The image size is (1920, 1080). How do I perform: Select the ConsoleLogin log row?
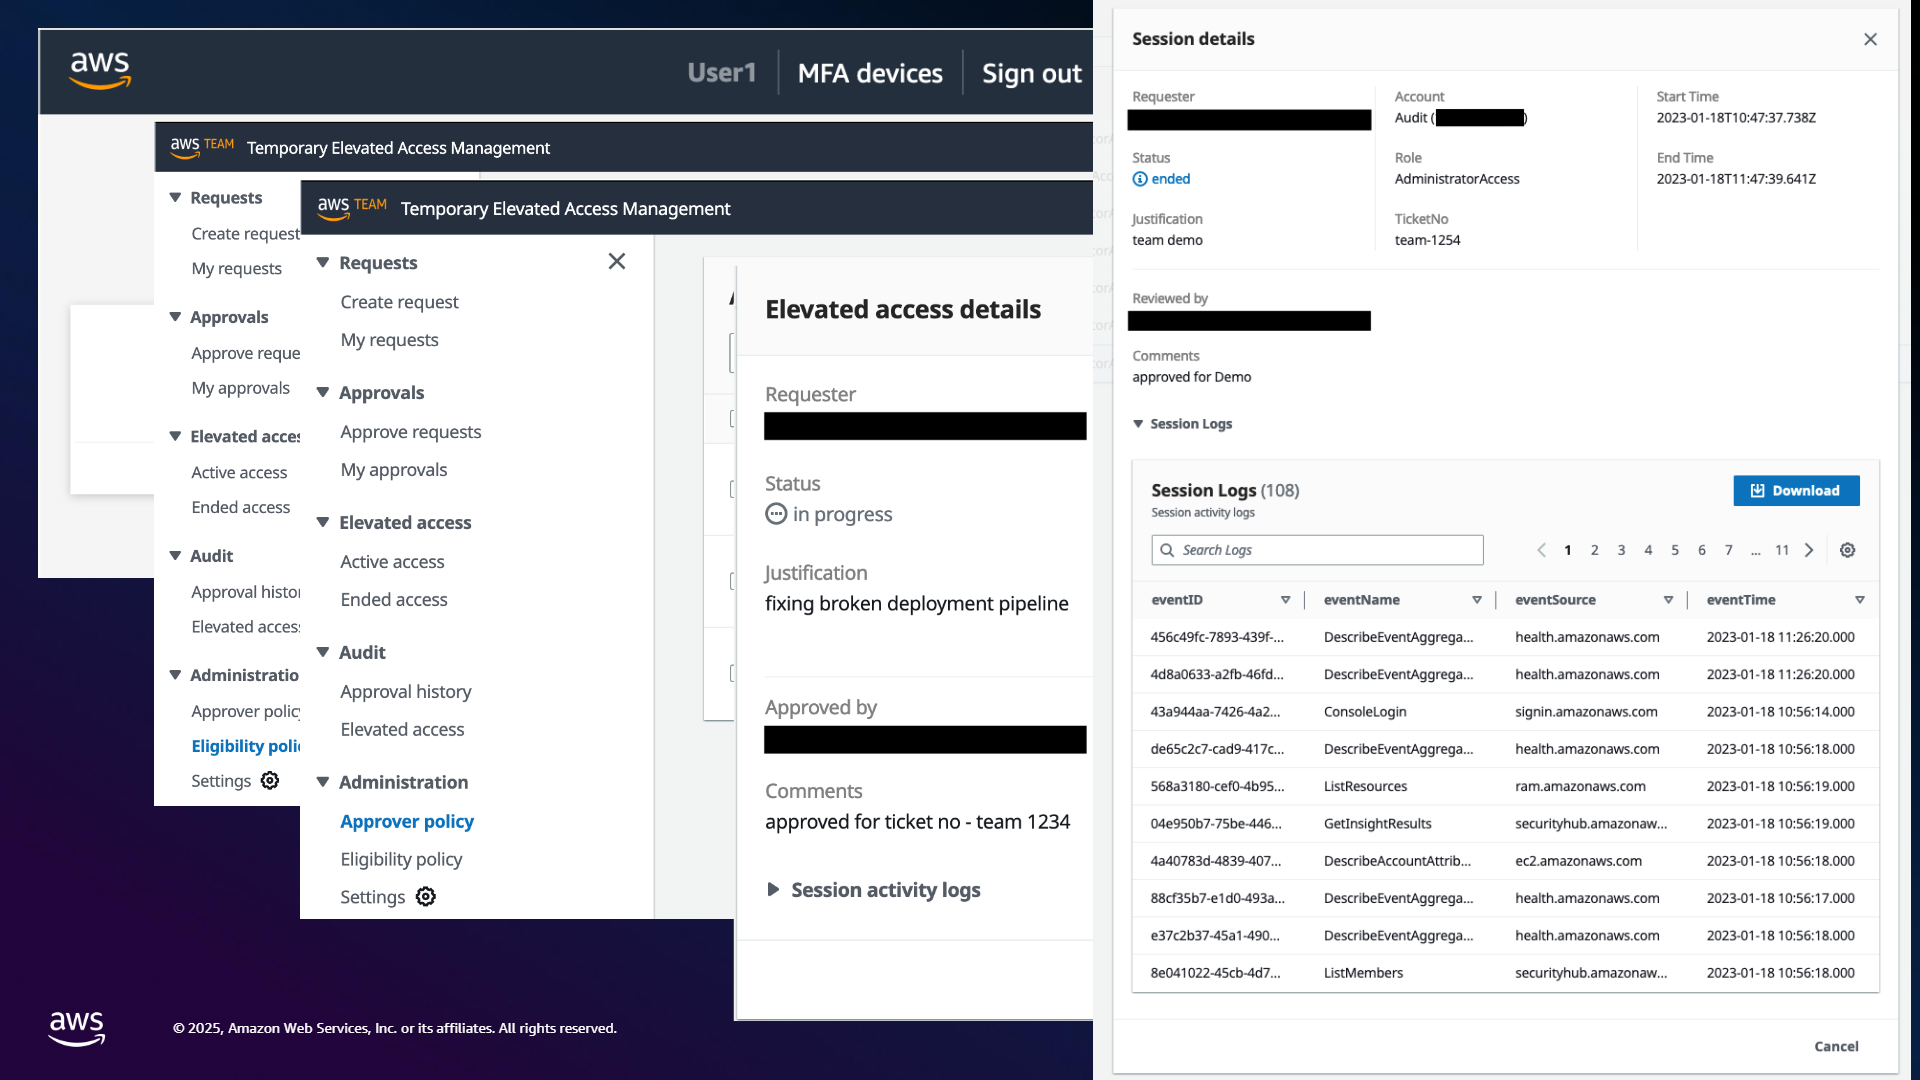point(1505,712)
